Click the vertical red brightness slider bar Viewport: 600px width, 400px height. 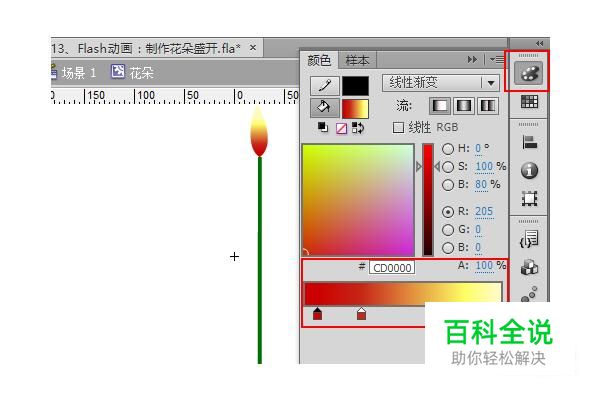pos(427,199)
